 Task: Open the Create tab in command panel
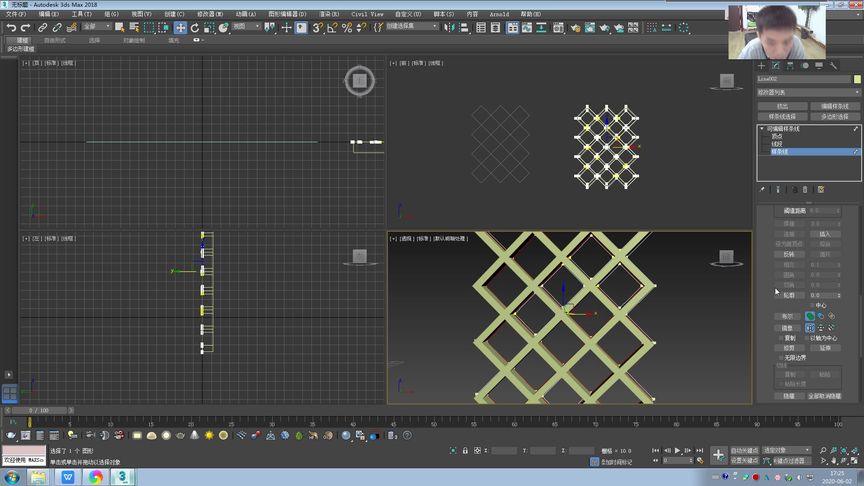tap(762, 65)
